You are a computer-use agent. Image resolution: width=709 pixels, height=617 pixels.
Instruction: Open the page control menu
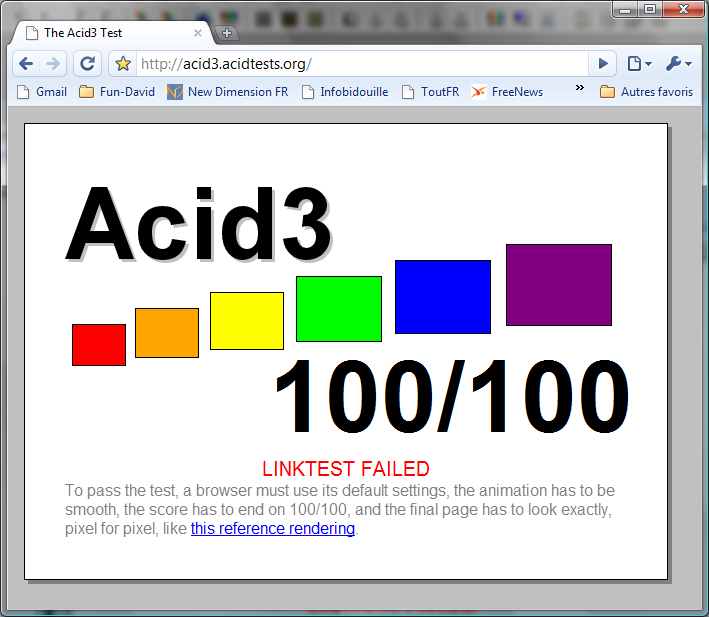pos(638,64)
